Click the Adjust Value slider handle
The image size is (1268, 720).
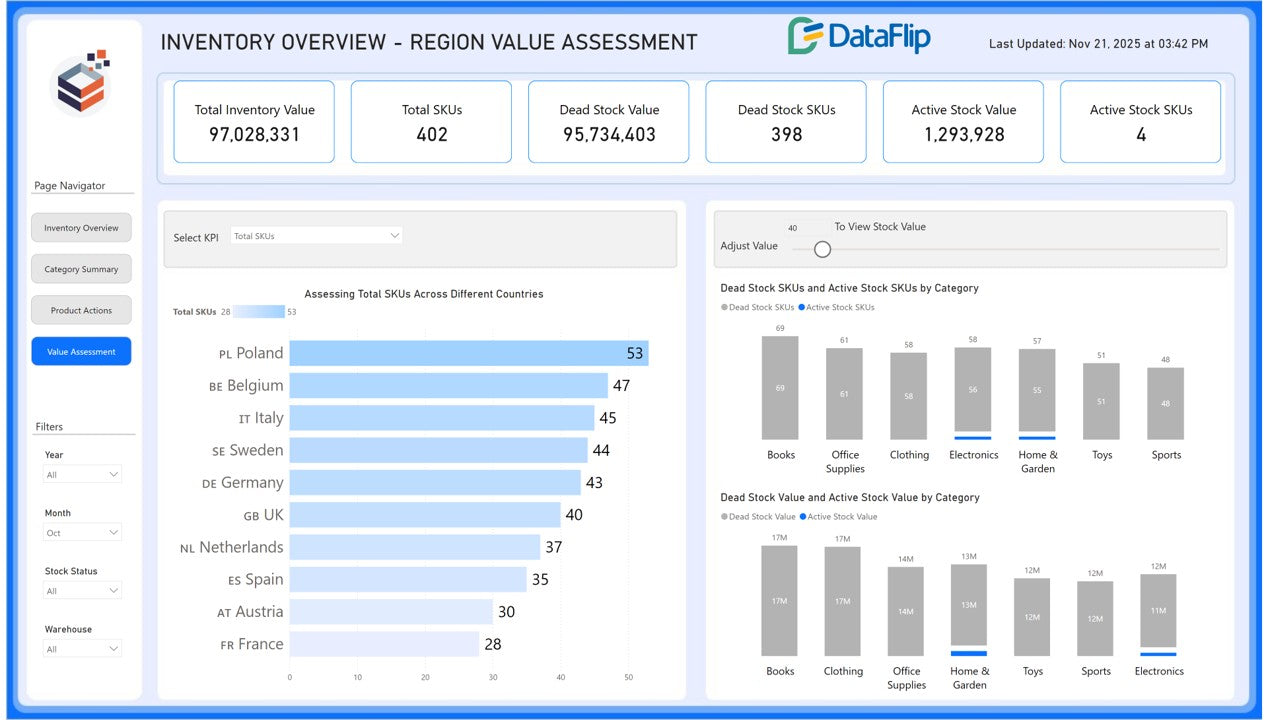822,249
